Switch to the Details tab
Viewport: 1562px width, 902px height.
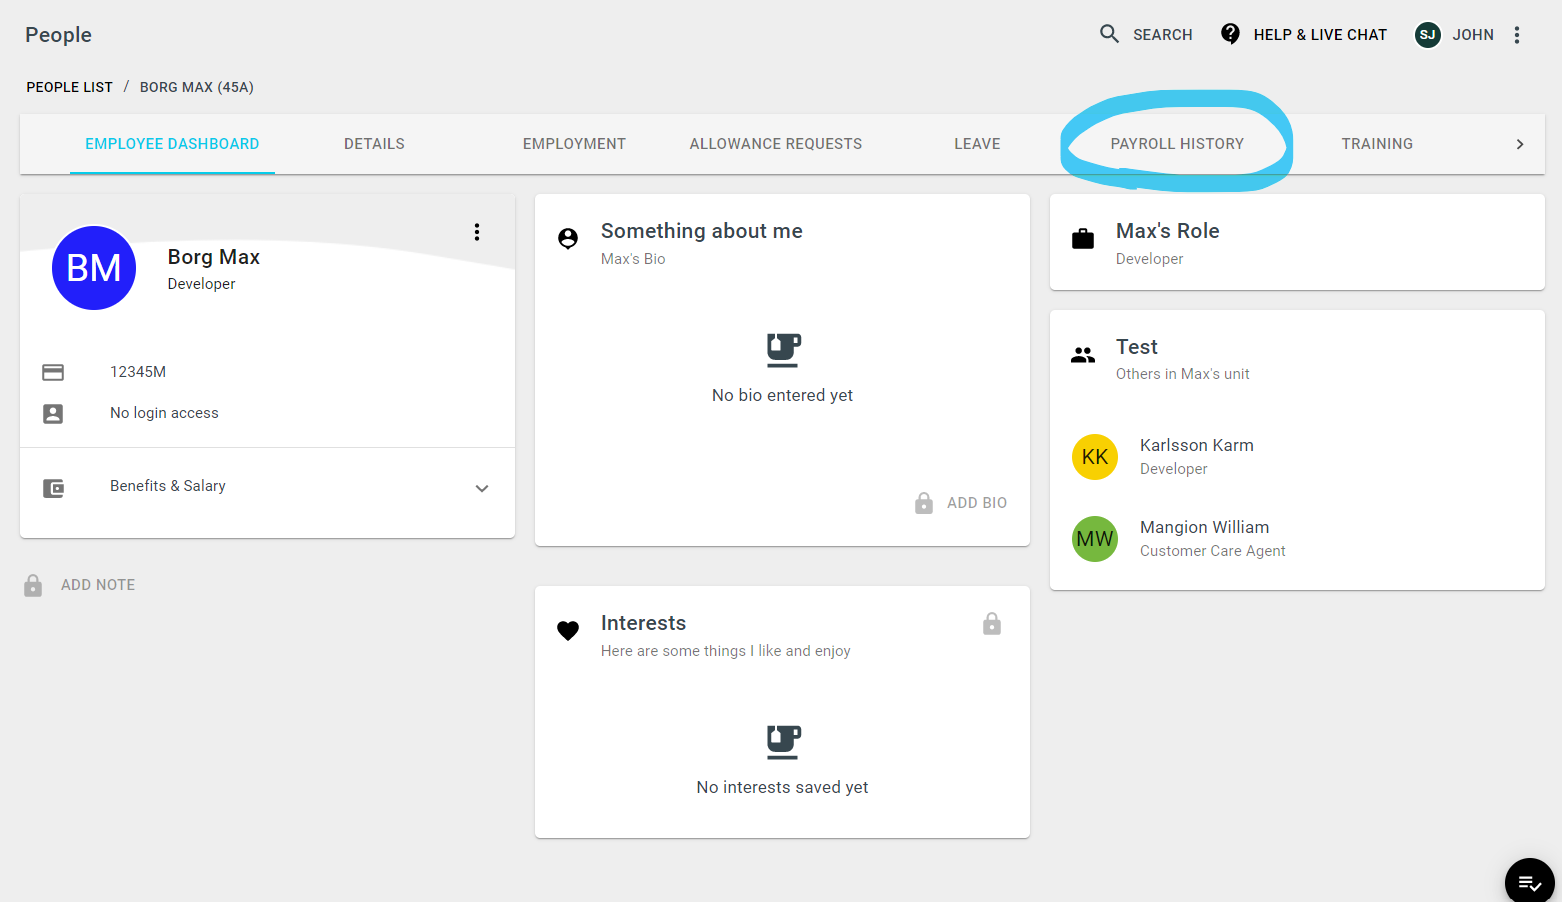374,144
